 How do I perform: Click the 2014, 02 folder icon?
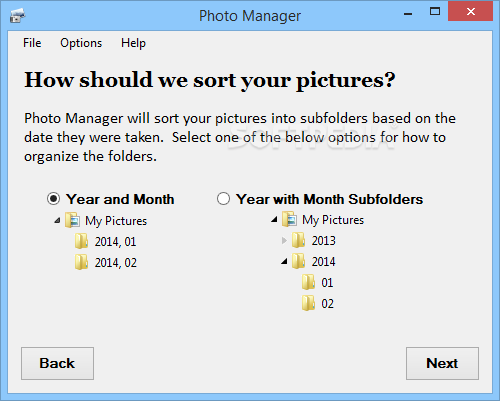click(x=82, y=262)
